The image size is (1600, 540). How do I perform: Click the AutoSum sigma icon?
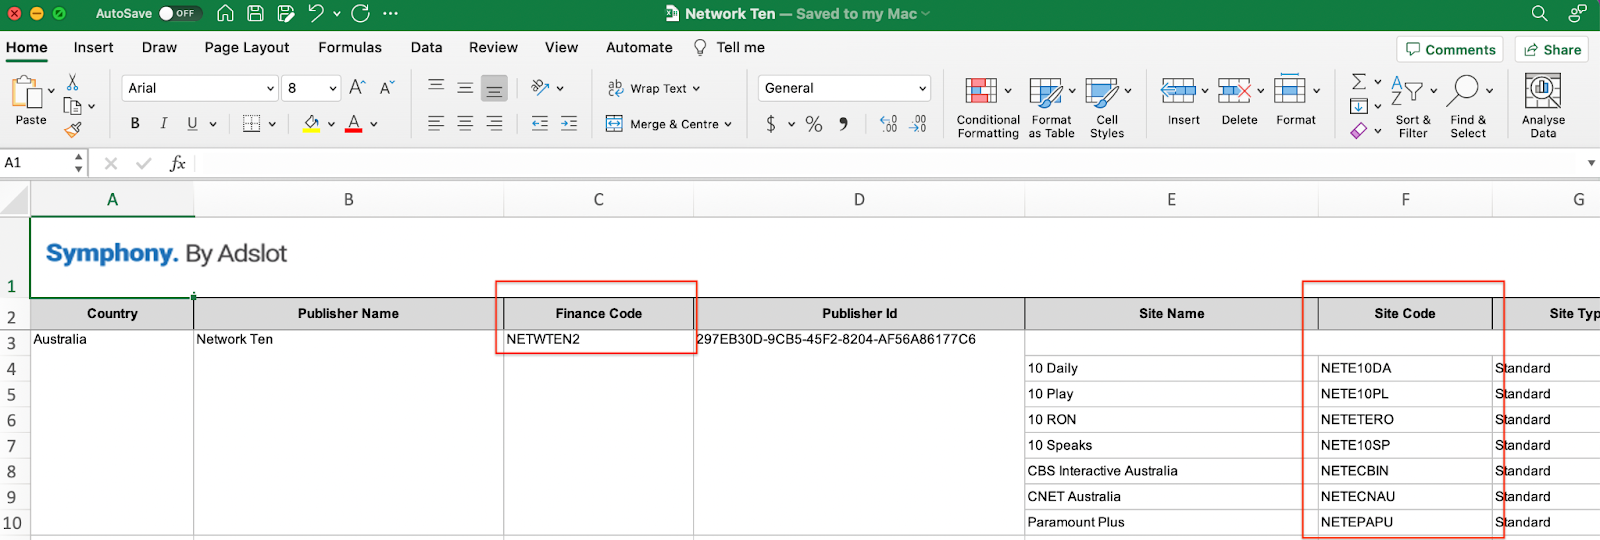1359,82
